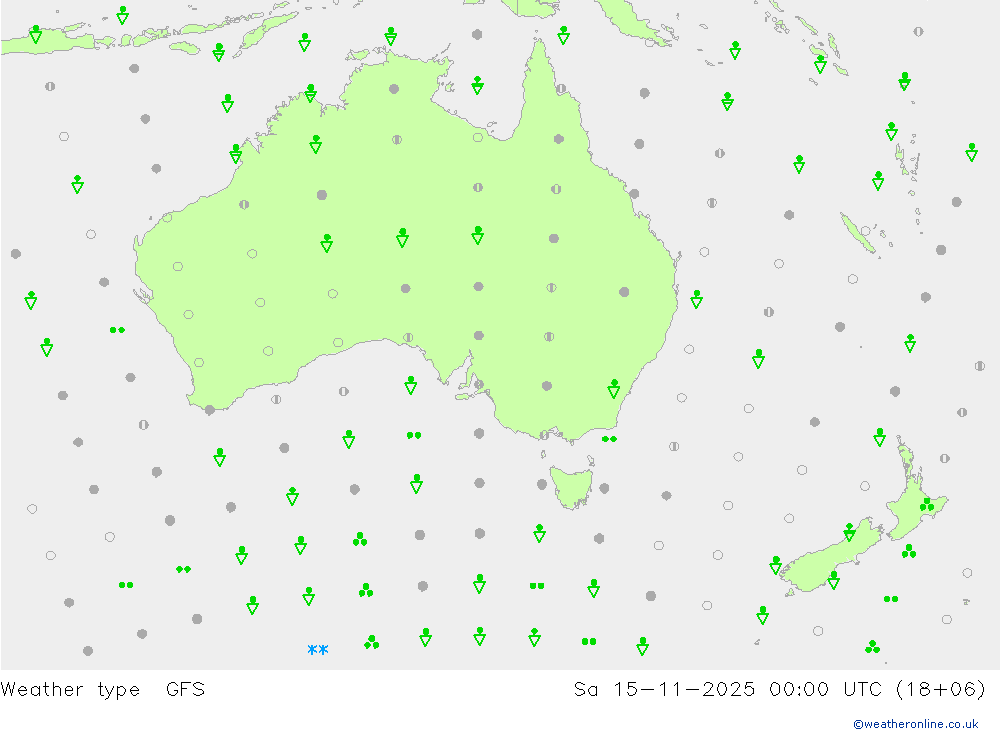Viewport: 1000px width, 733px height.
Task: Click the 'Sa 15-11-2025' date text
Action: point(664,690)
